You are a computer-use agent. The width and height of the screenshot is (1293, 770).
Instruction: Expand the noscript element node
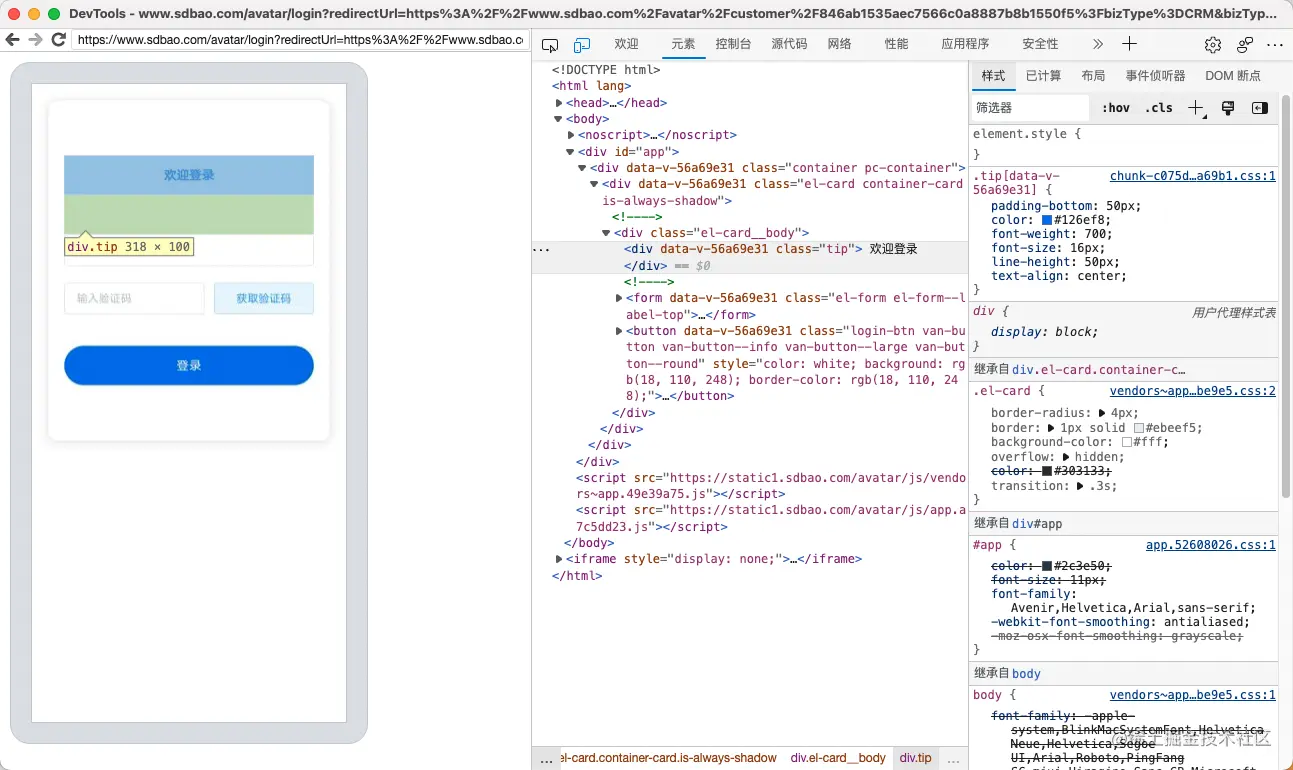coord(571,135)
